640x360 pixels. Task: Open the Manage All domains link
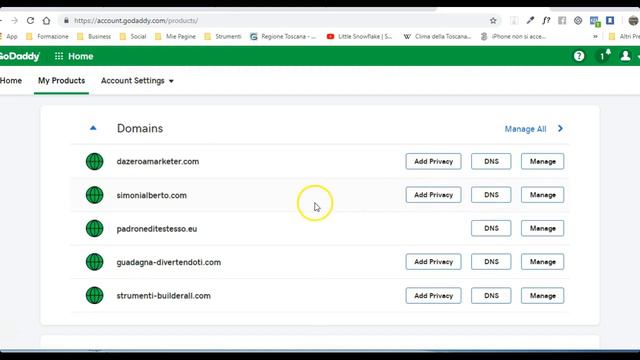coord(525,129)
